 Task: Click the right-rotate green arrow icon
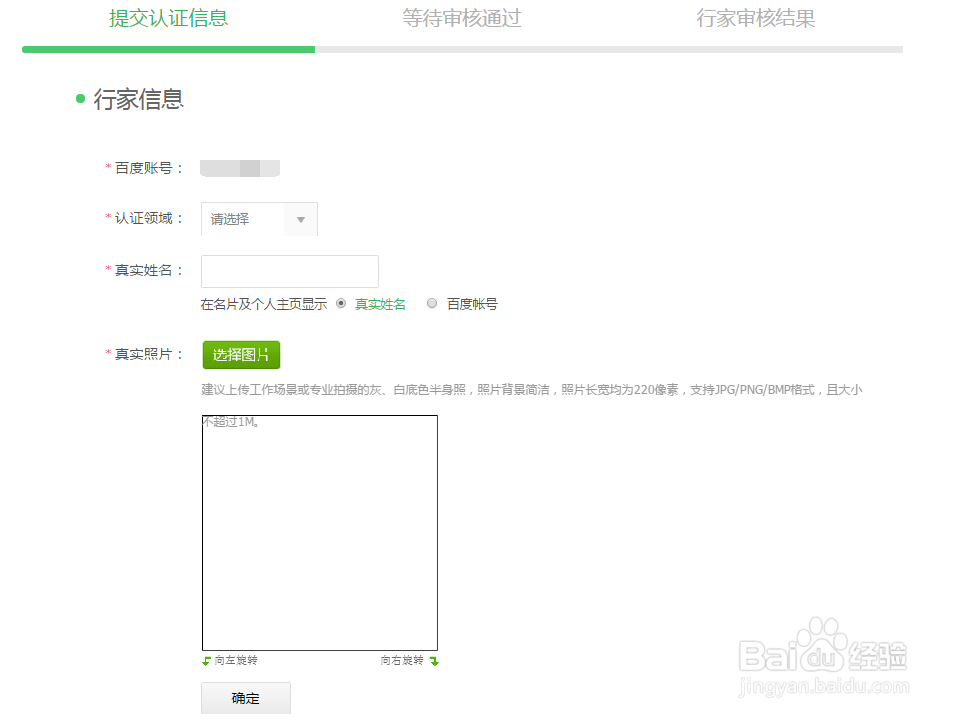tap(435, 660)
